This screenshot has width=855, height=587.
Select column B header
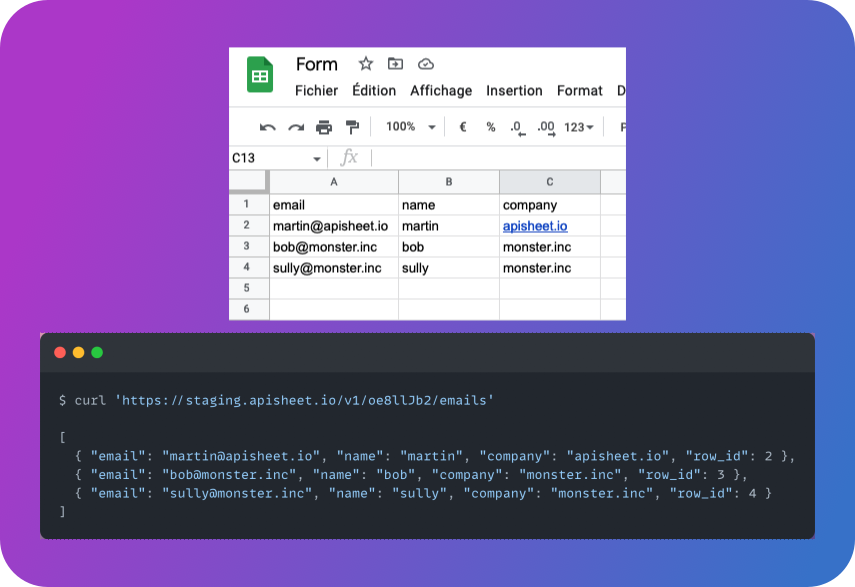pos(449,182)
